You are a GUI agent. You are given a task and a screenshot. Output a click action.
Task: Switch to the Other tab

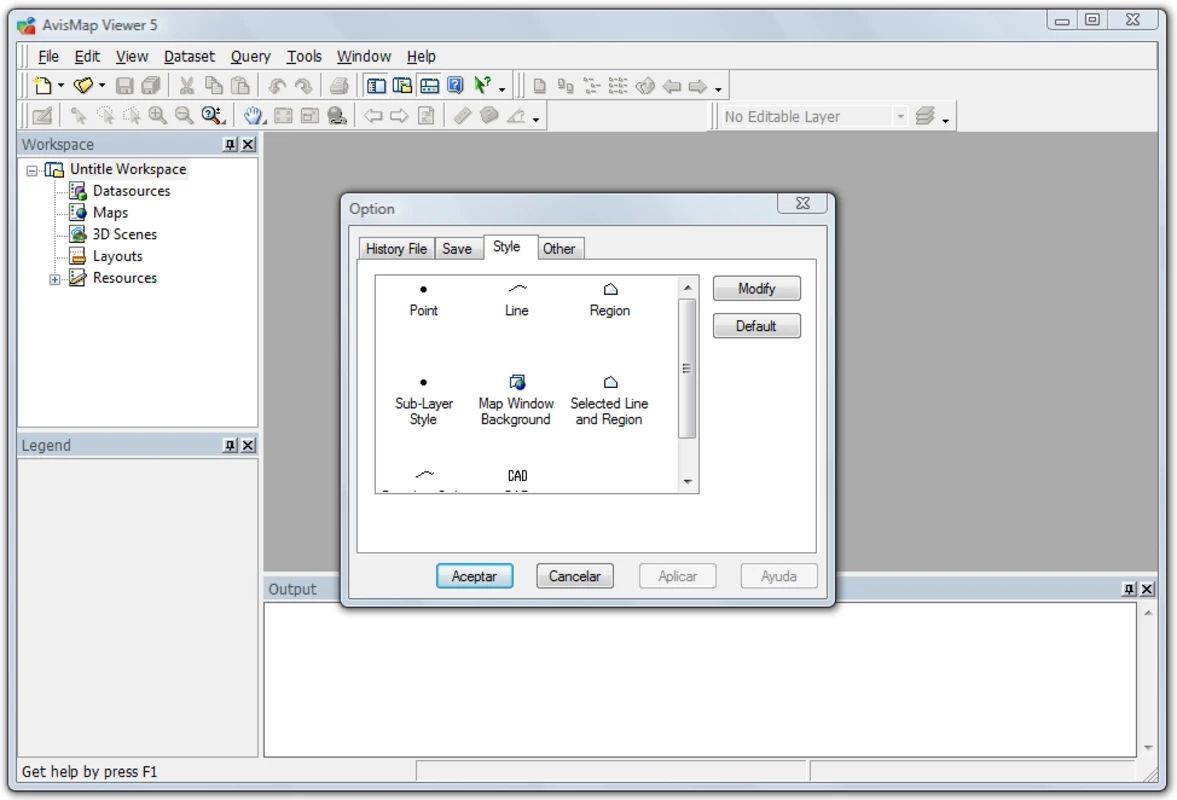[559, 248]
